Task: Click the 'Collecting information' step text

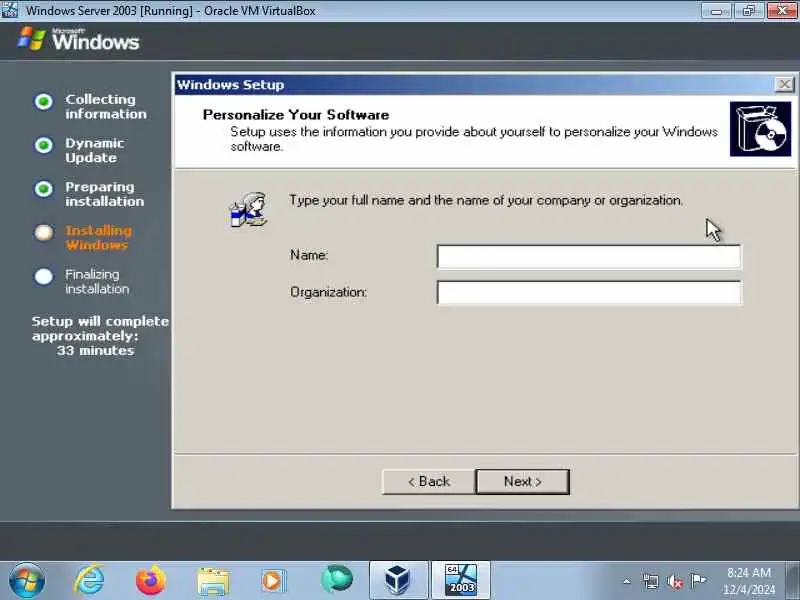Action: (106, 107)
